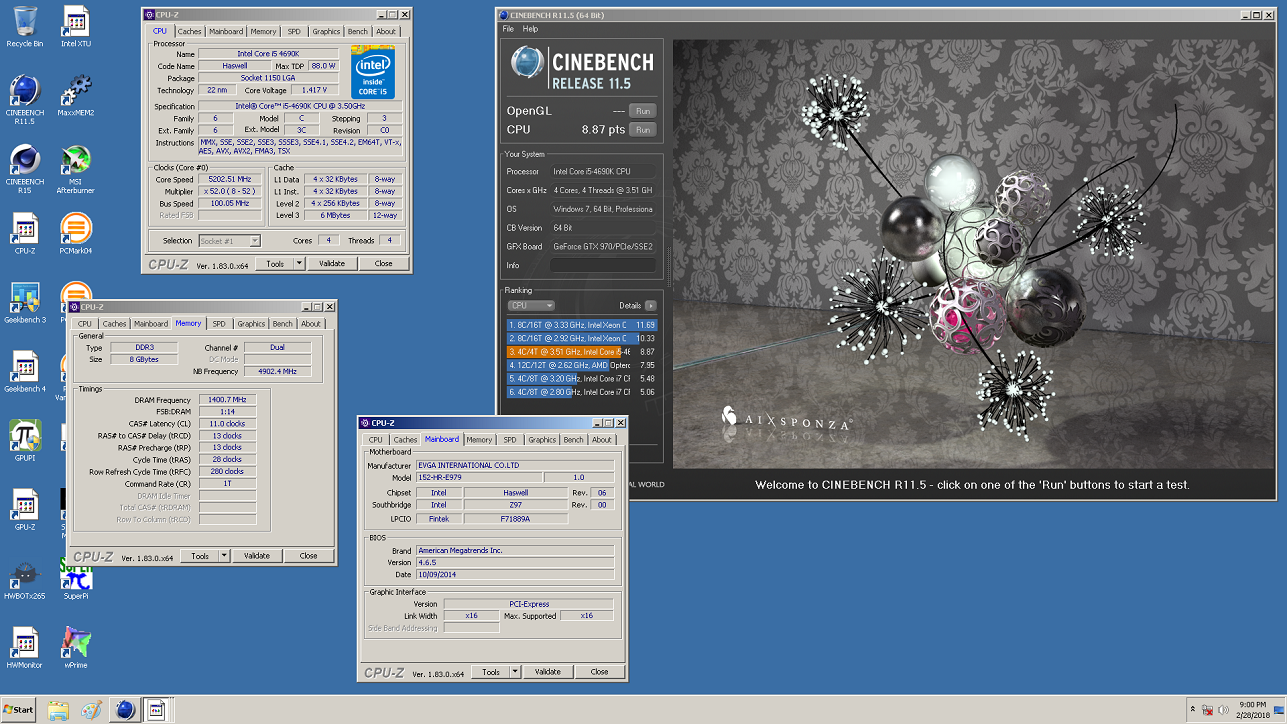Expand Tools dropdown arrow in CPU window
1287x724 pixels.
pos(299,264)
